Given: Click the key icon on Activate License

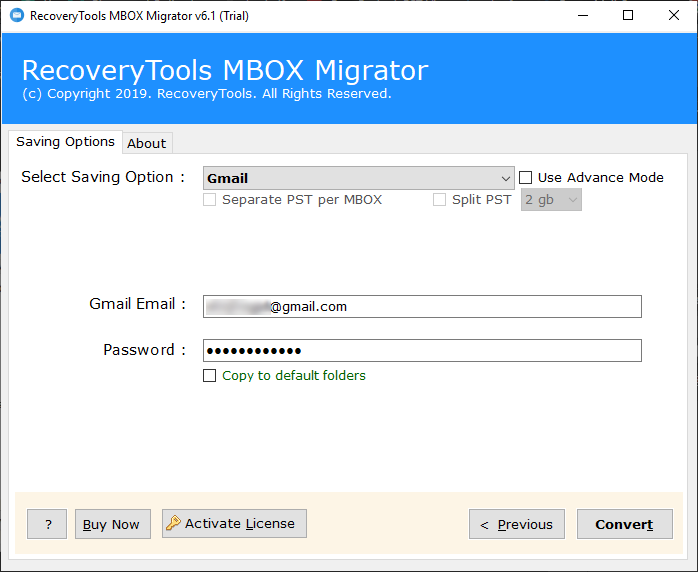Looking at the screenshot, I should click(x=173, y=523).
